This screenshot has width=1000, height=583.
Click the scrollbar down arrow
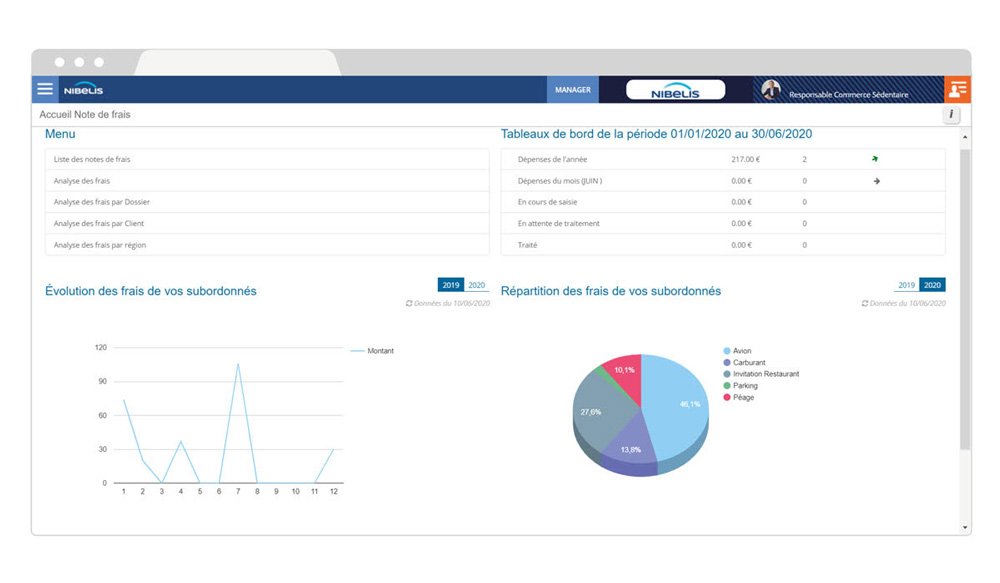point(965,527)
